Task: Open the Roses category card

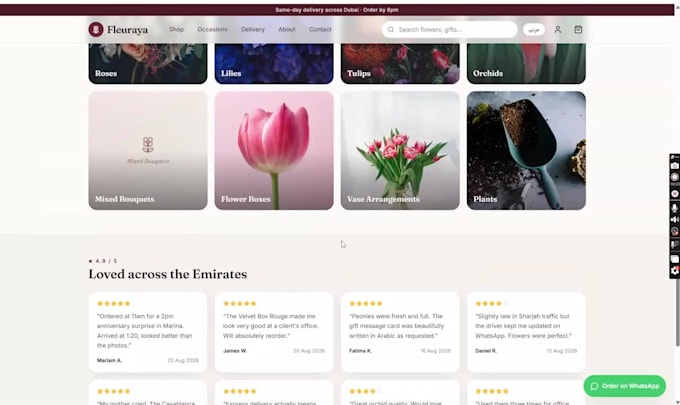Action: click(148, 63)
